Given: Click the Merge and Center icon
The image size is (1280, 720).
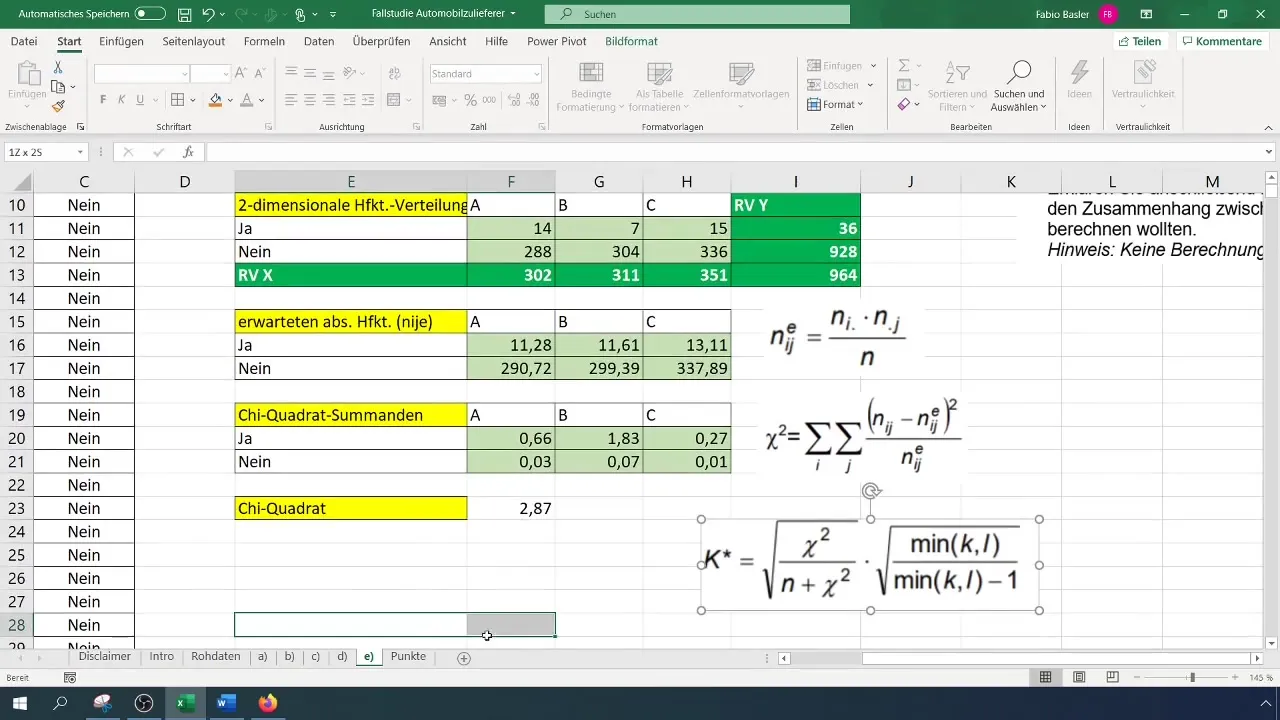Looking at the screenshot, I should click(x=393, y=100).
